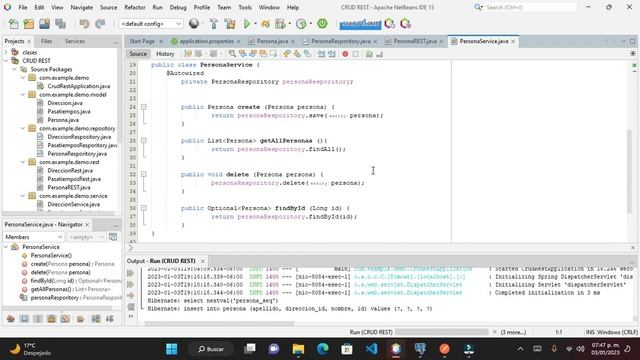This screenshot has height=360, width=640.
Task: Click the editor find selection magnifier icon
Action: (232, 54)
